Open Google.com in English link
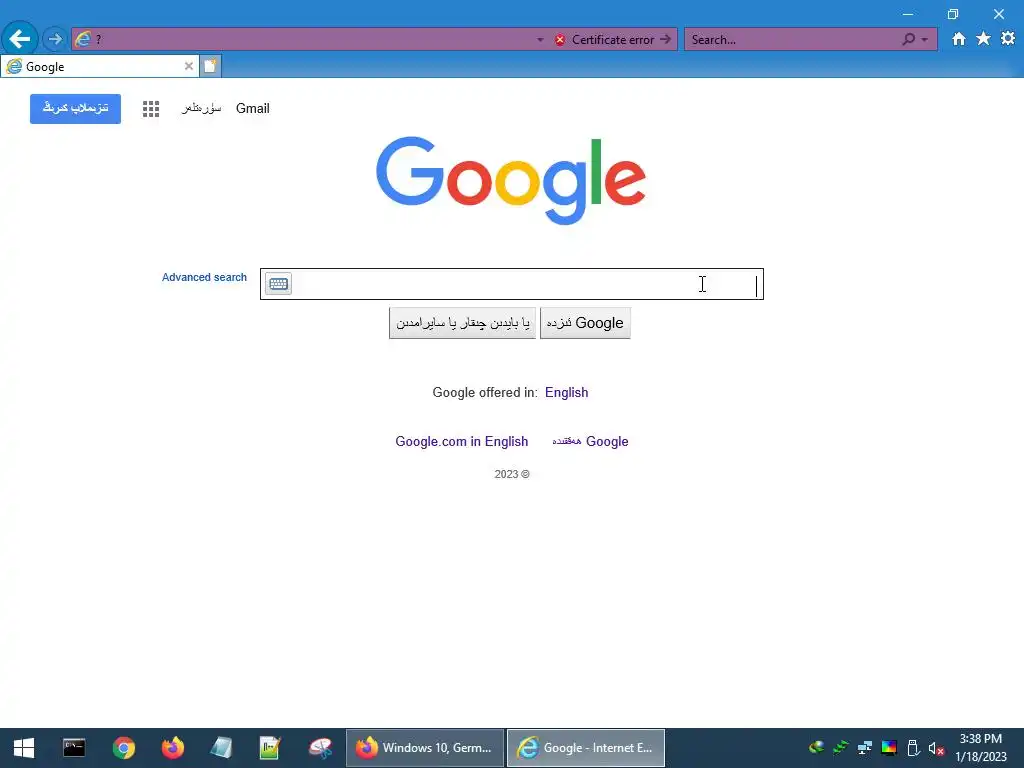Viewport: 1024px width, 768px height. click(x=462, y=441)
